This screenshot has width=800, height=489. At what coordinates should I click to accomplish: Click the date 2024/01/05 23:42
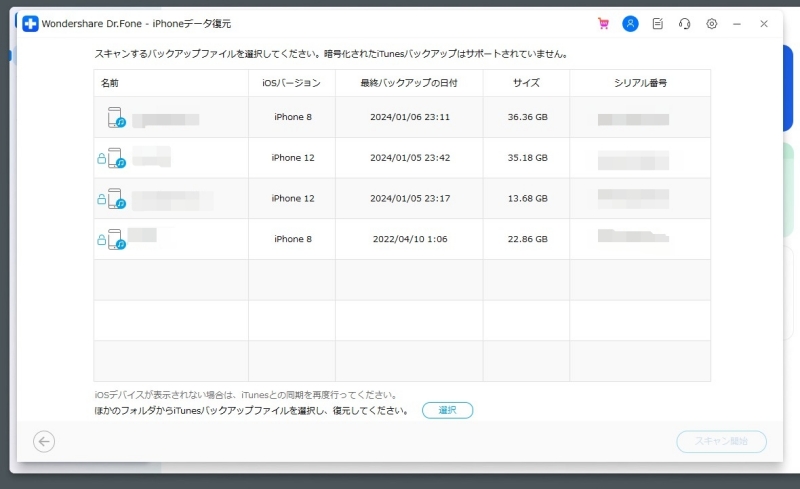click(x=410, y=158)
